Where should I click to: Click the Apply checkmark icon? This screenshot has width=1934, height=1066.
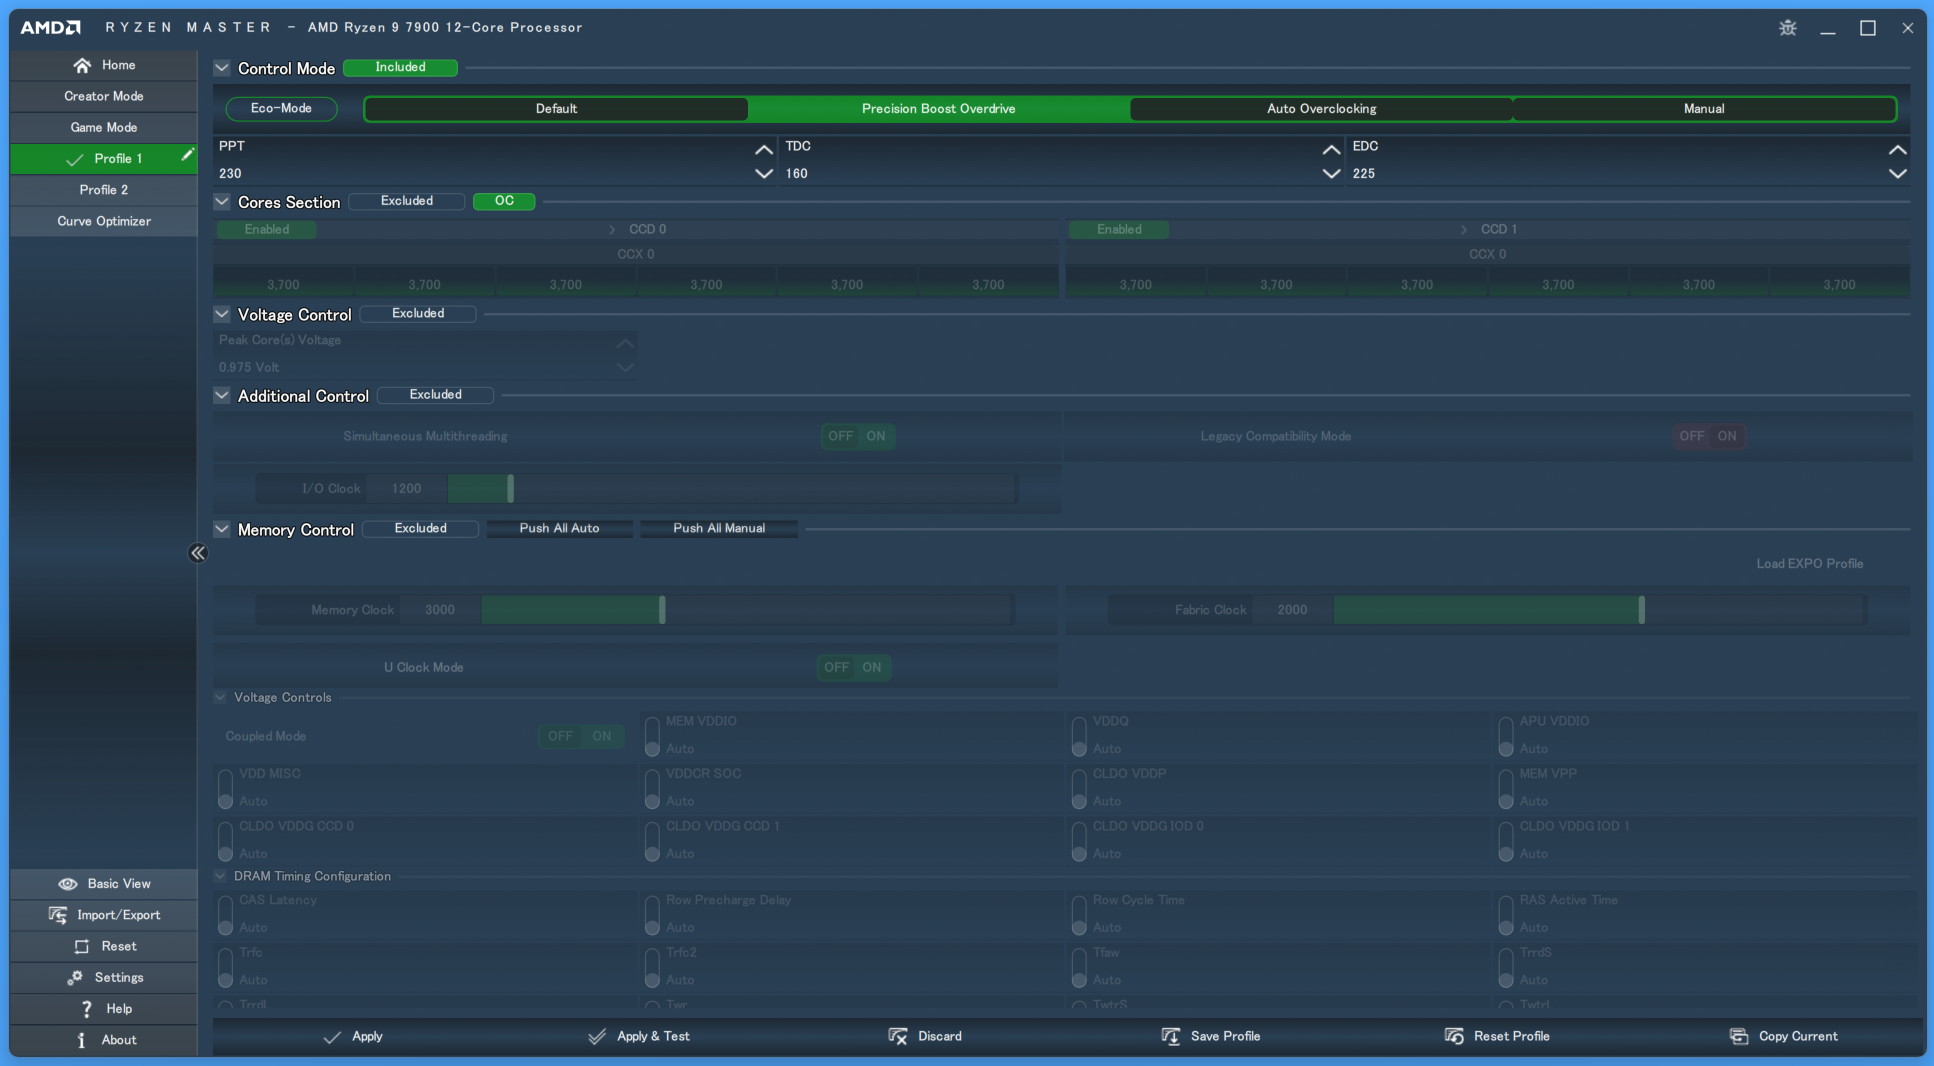click(x=332, y=1037)
